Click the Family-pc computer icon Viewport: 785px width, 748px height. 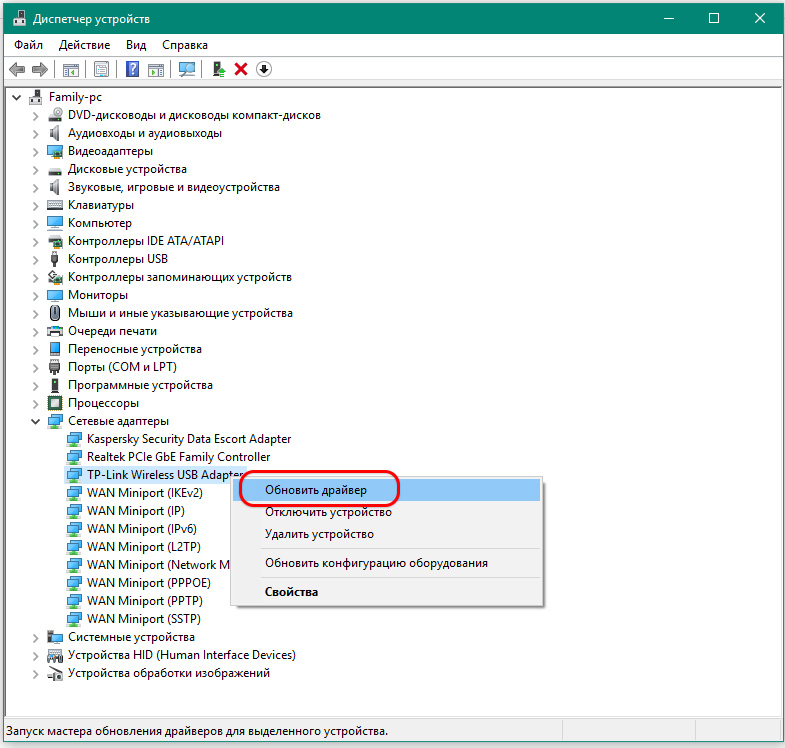[36, 97]
